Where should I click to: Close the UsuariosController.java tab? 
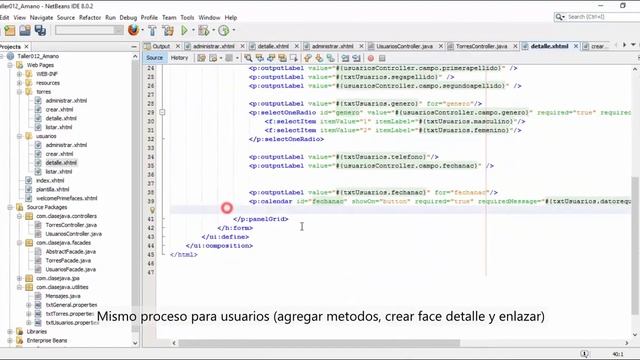(x=440, y=47)
